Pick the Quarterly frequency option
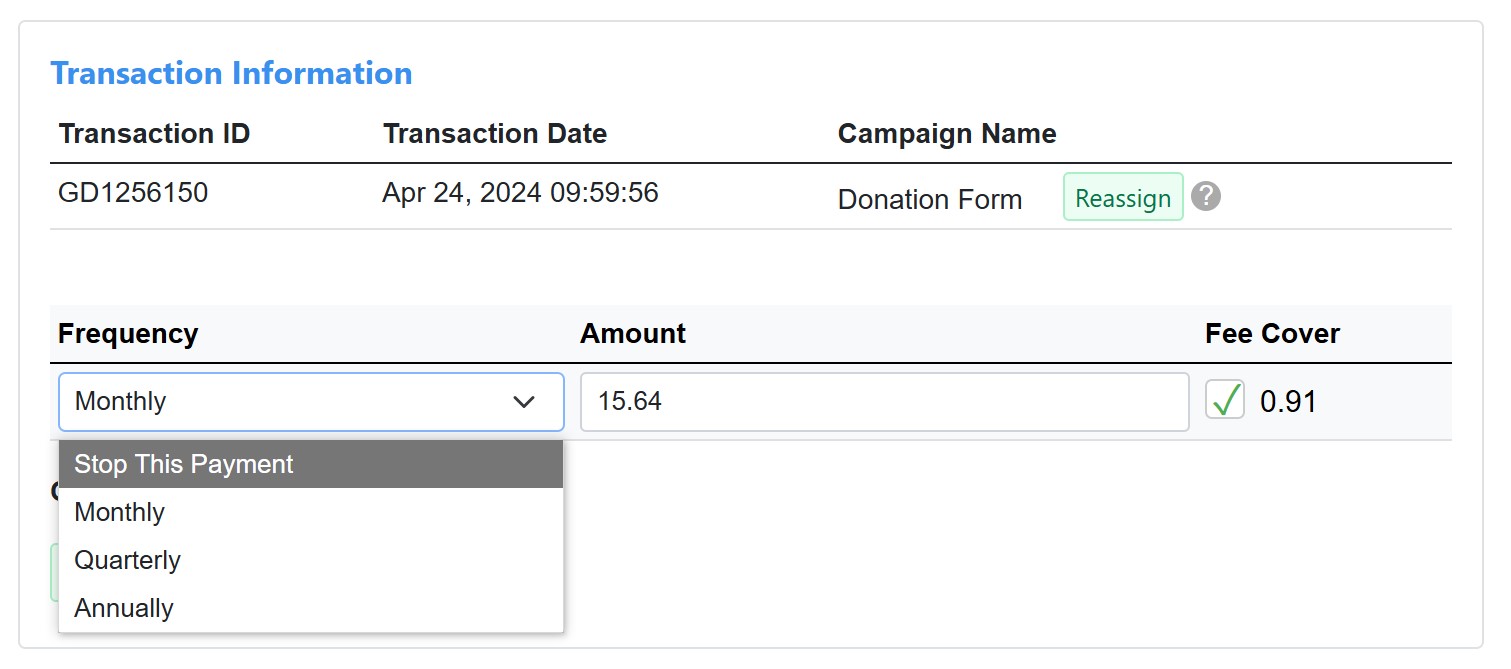The height and width of the screenshot is (669, 1511). coord(311,560)
